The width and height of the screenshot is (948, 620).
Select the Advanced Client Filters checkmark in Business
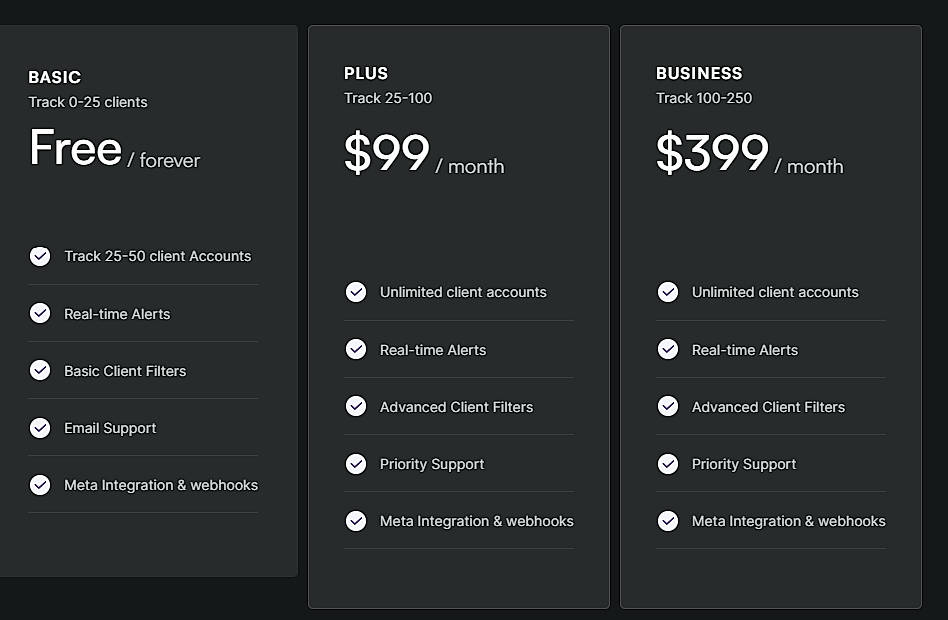[x=668, y=406]
